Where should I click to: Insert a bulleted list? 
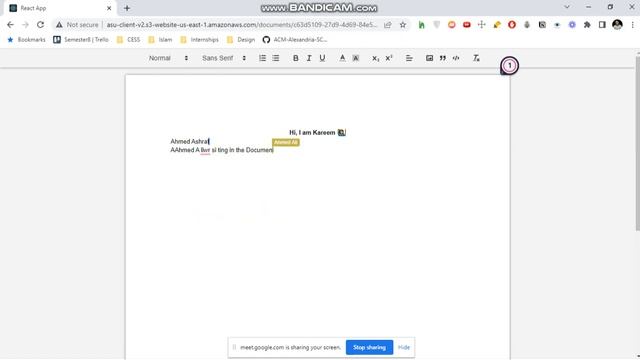276,58
